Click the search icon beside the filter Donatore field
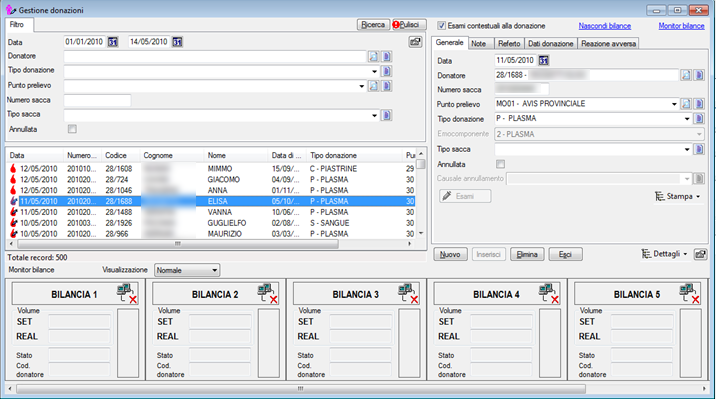Image resolution: width=716 pixels, height=399 pixels. (374, 57)
